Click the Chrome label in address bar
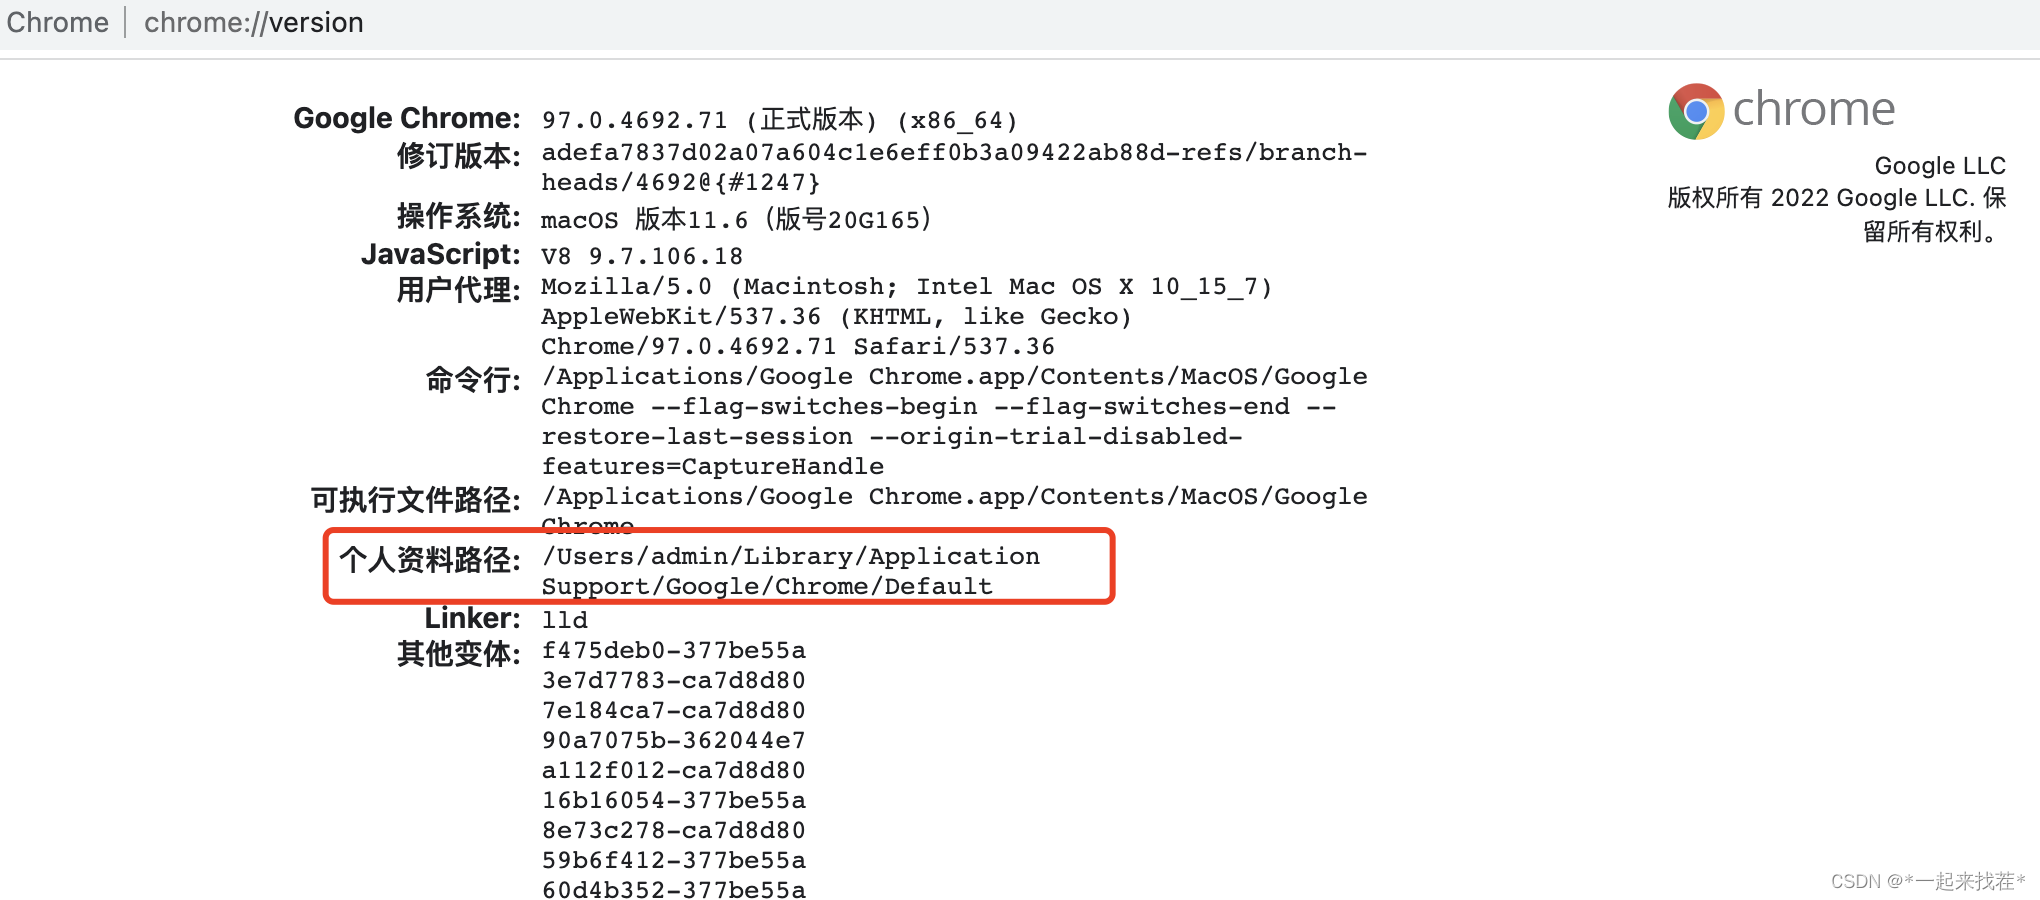The height and width of the screenshot is (900, 2040). (x=57, y=22)
